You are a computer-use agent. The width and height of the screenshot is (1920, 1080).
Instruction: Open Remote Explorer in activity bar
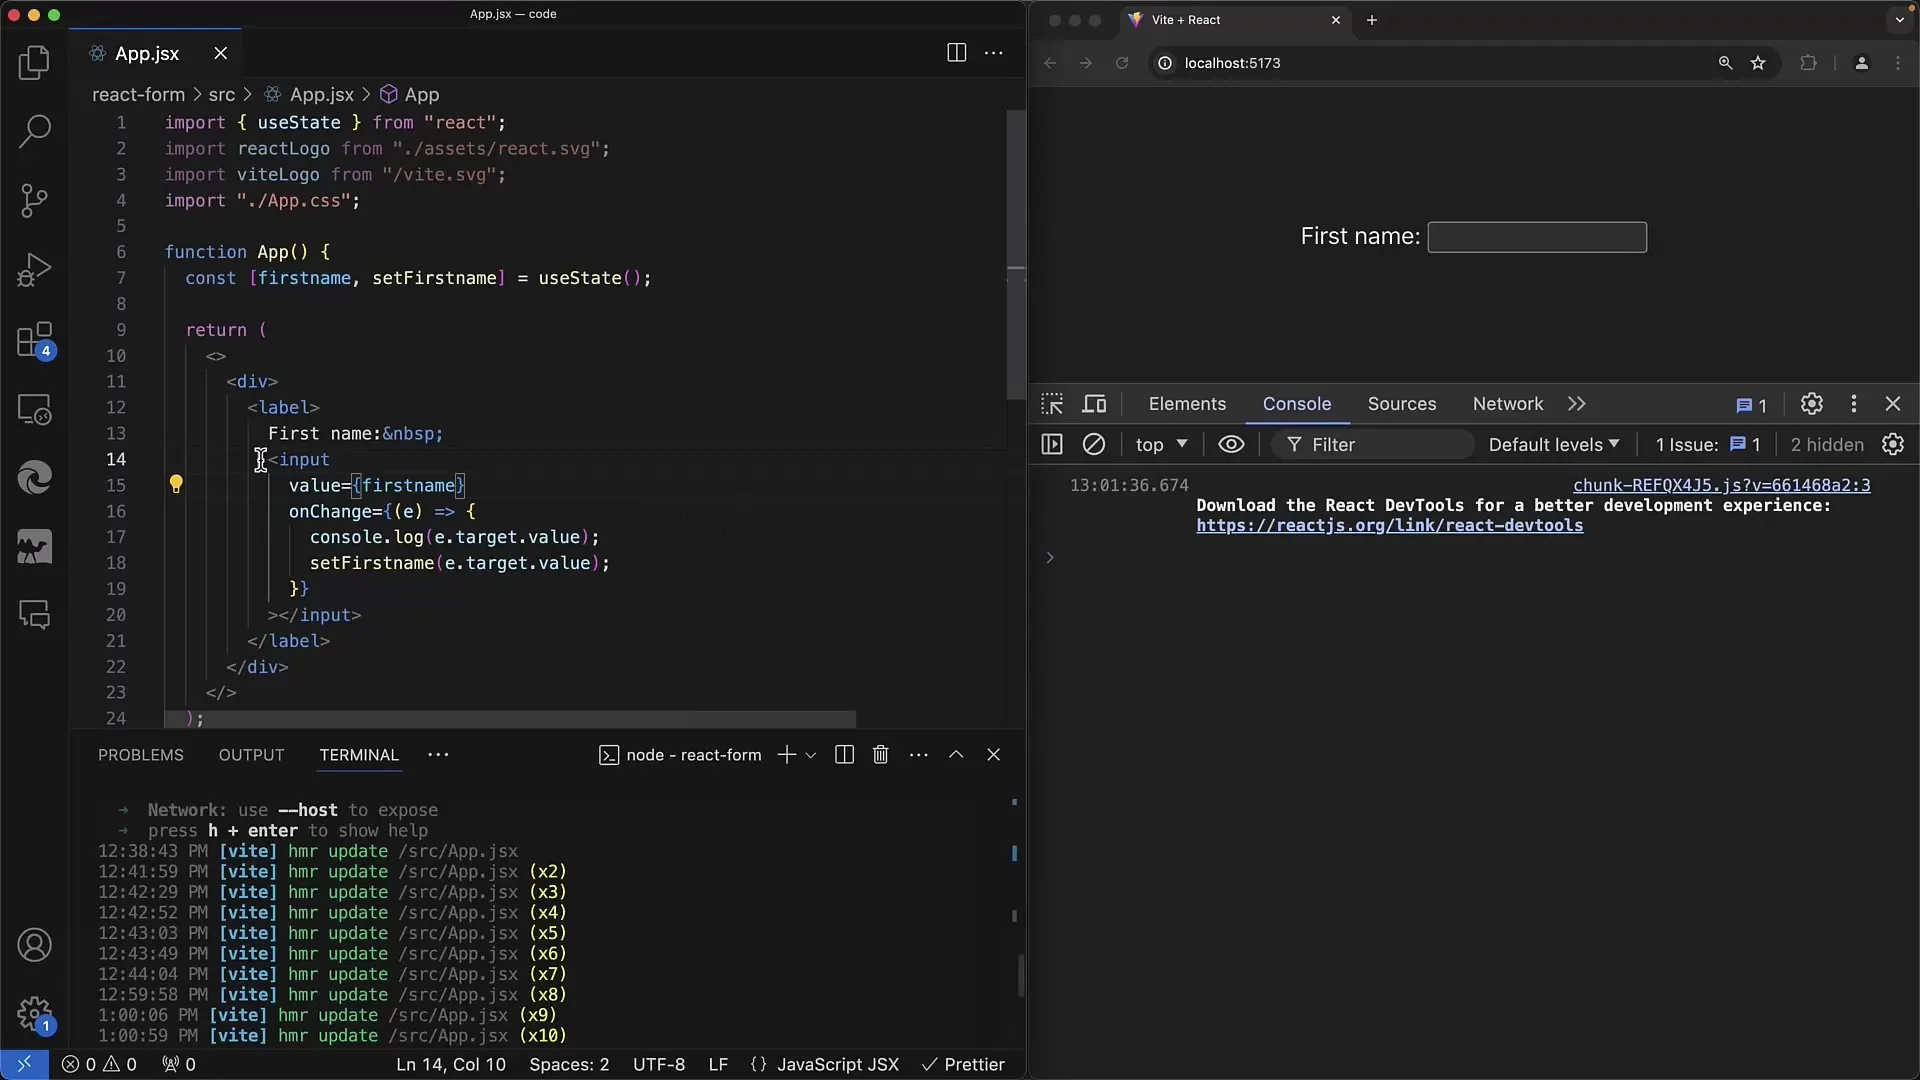34,409
